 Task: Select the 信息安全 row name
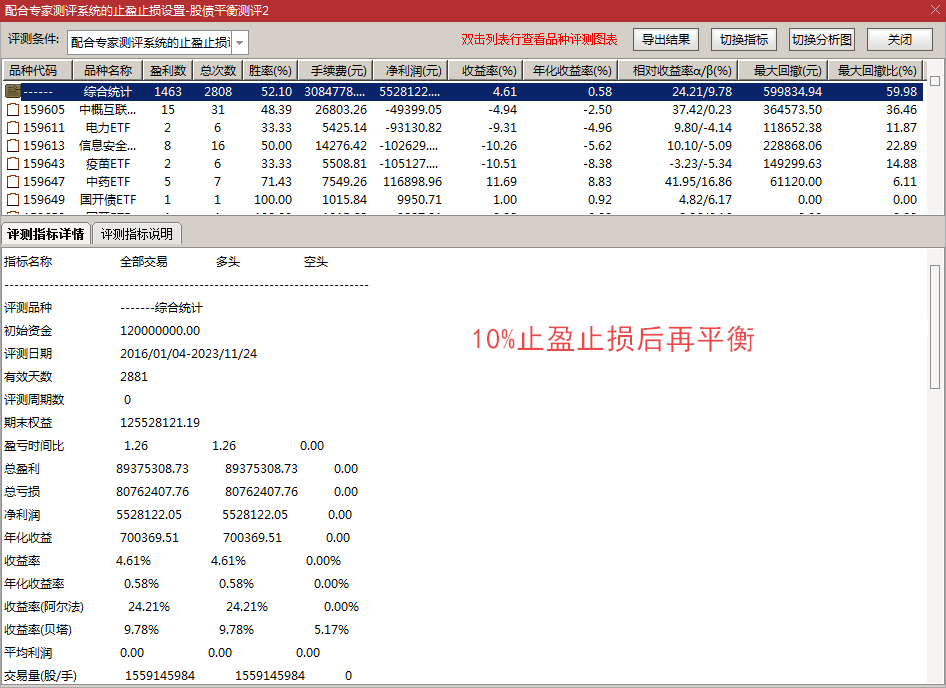107,145
